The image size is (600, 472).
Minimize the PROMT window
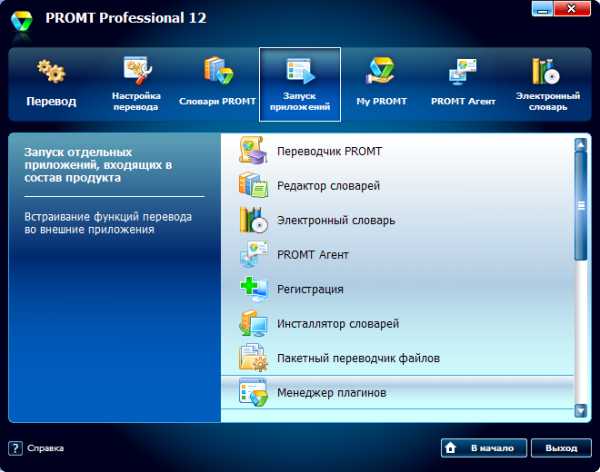(x=542, y=9)
